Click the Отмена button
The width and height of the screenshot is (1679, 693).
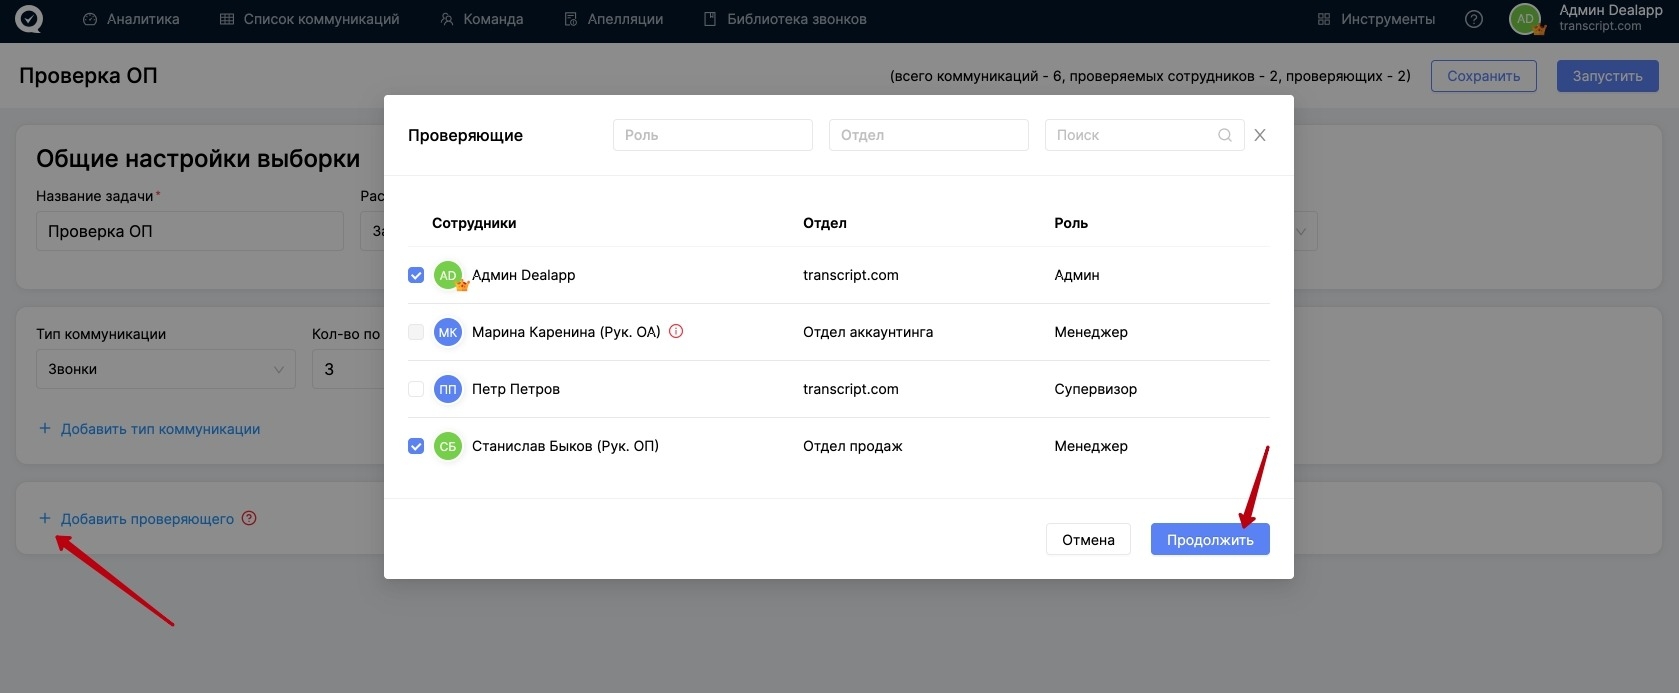coord(1088,540)
